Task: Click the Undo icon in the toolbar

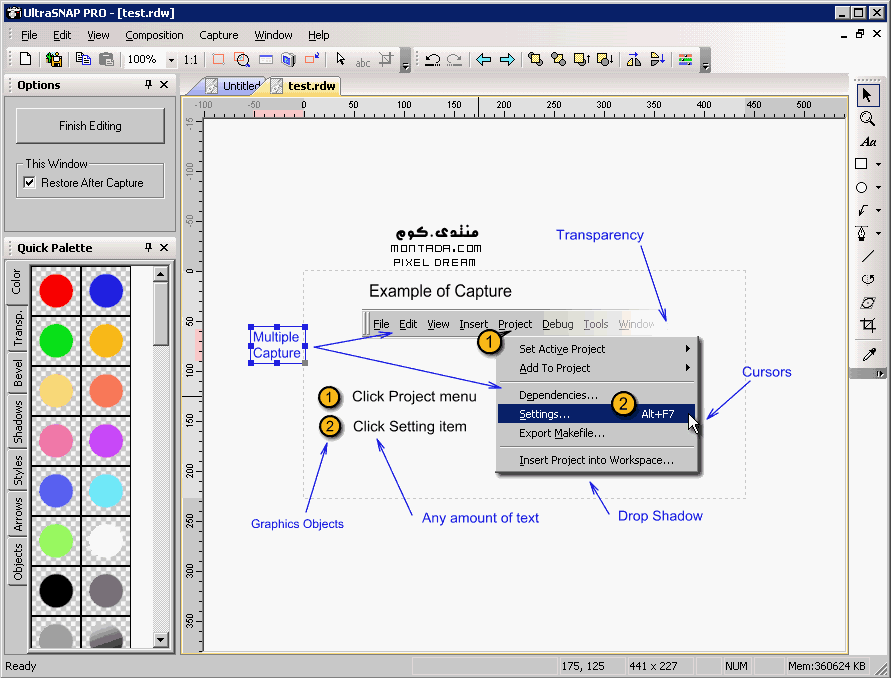Action: (x=432, y=59)
